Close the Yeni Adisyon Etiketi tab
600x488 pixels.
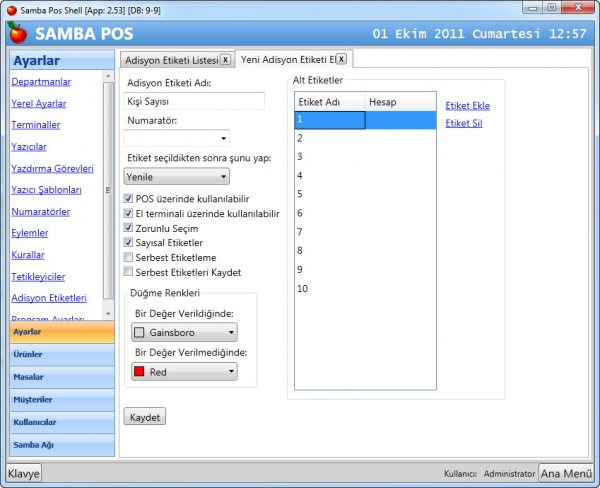(341, 59)
